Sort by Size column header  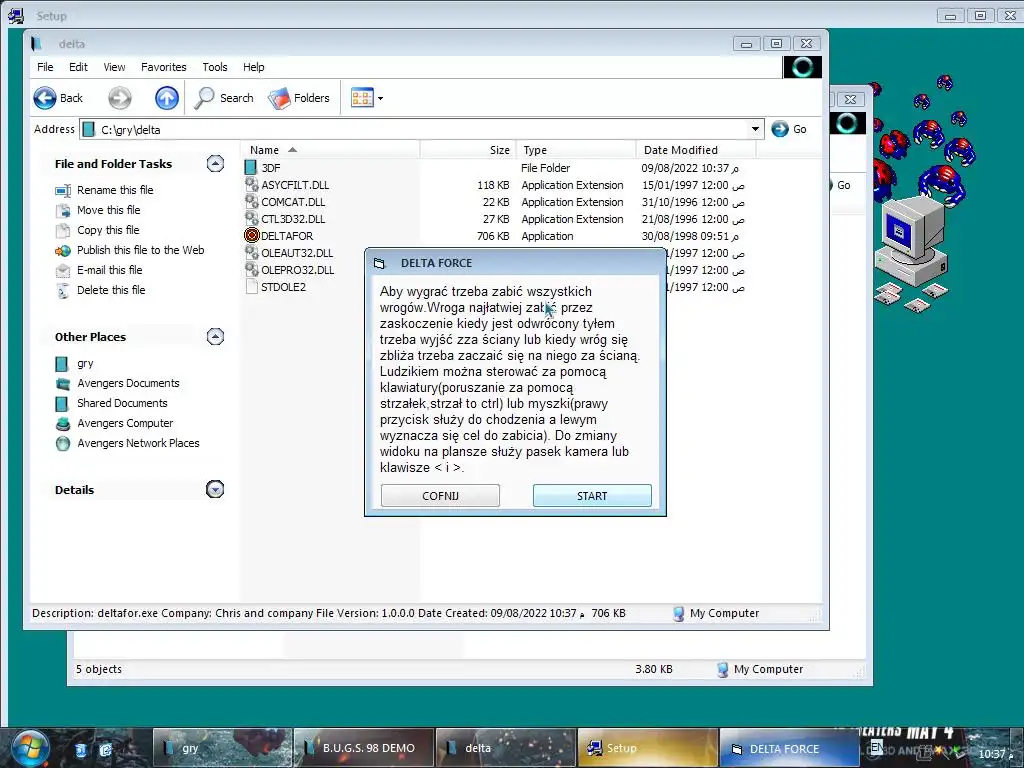468,150
